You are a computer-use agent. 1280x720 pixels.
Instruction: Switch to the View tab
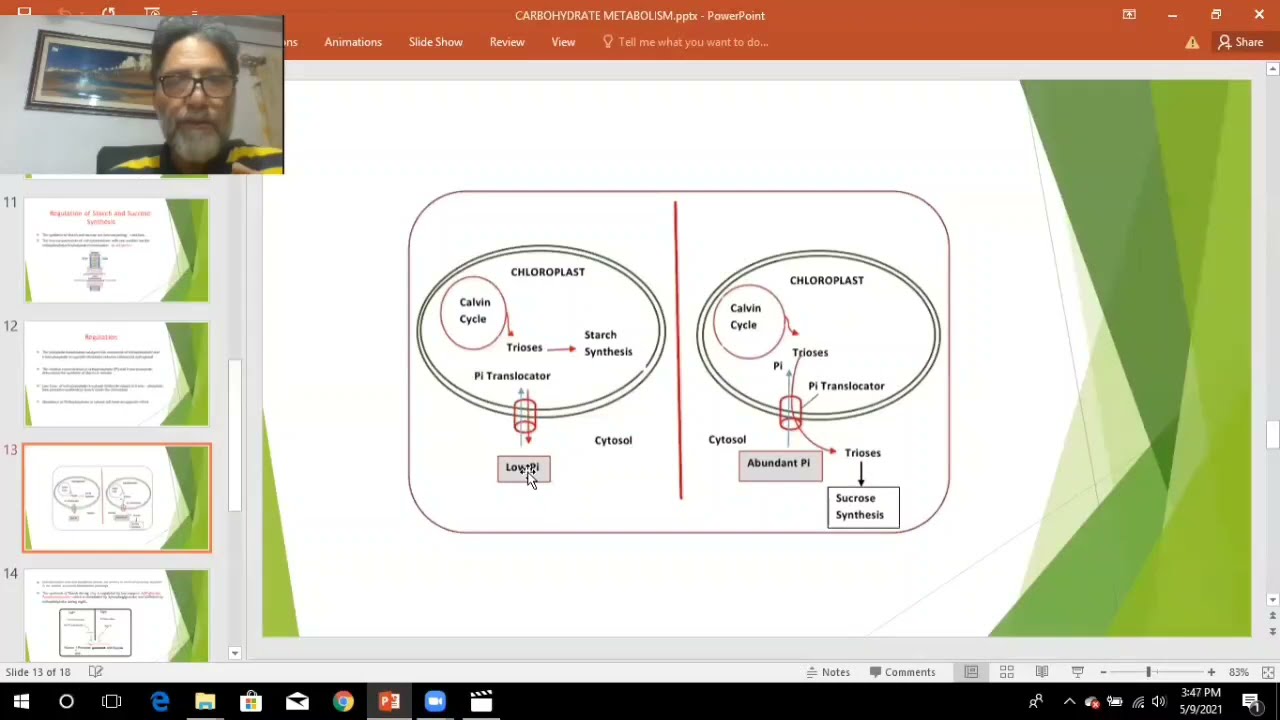[x=563, y=42]
